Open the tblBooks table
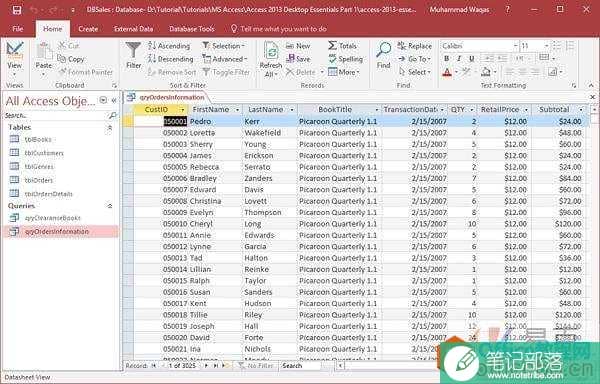 coord(38,139)
